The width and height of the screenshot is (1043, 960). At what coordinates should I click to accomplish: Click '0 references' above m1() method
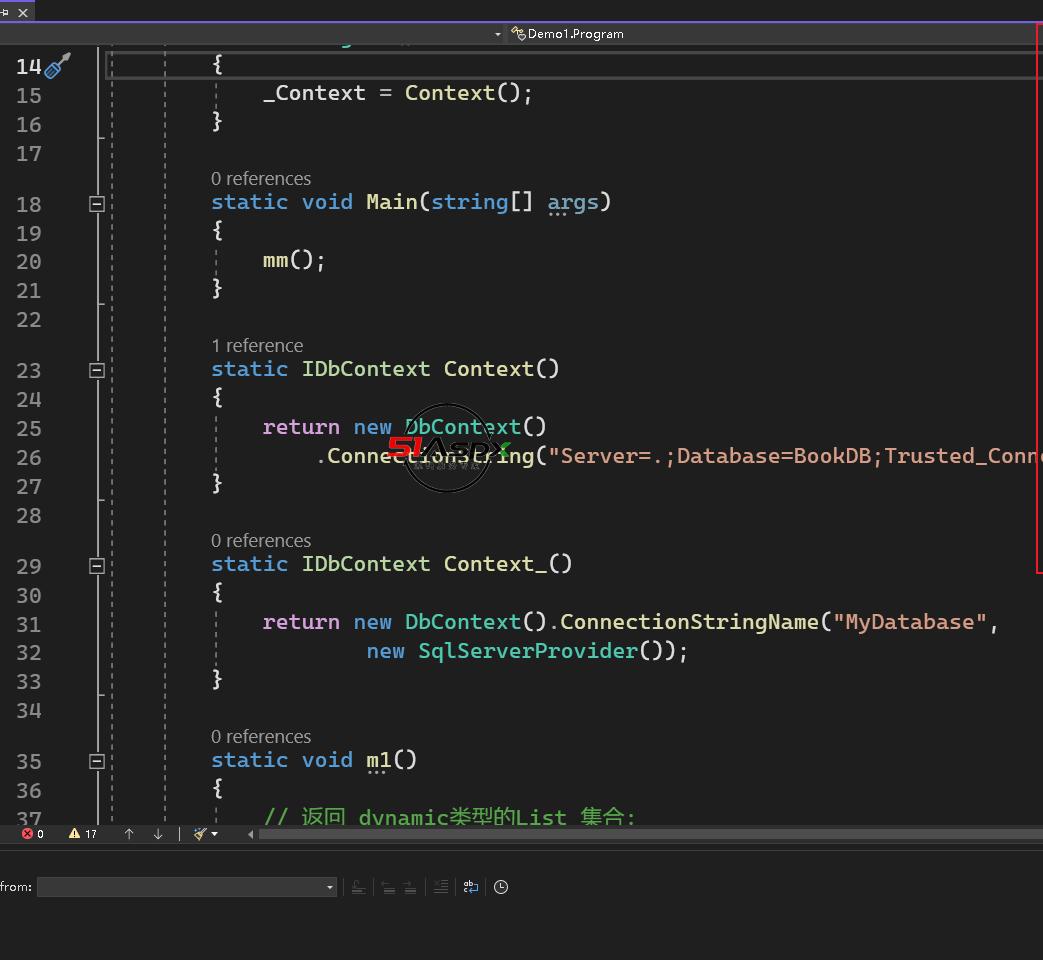261,737
